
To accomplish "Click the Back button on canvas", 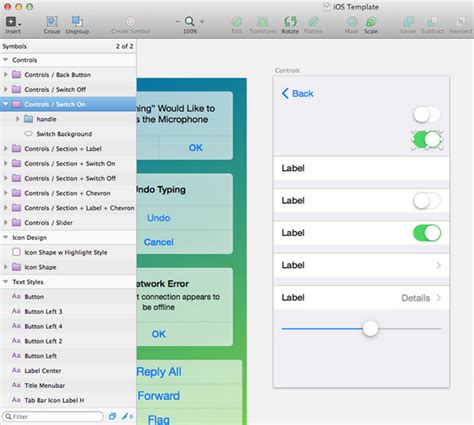I will click(297, 93).
